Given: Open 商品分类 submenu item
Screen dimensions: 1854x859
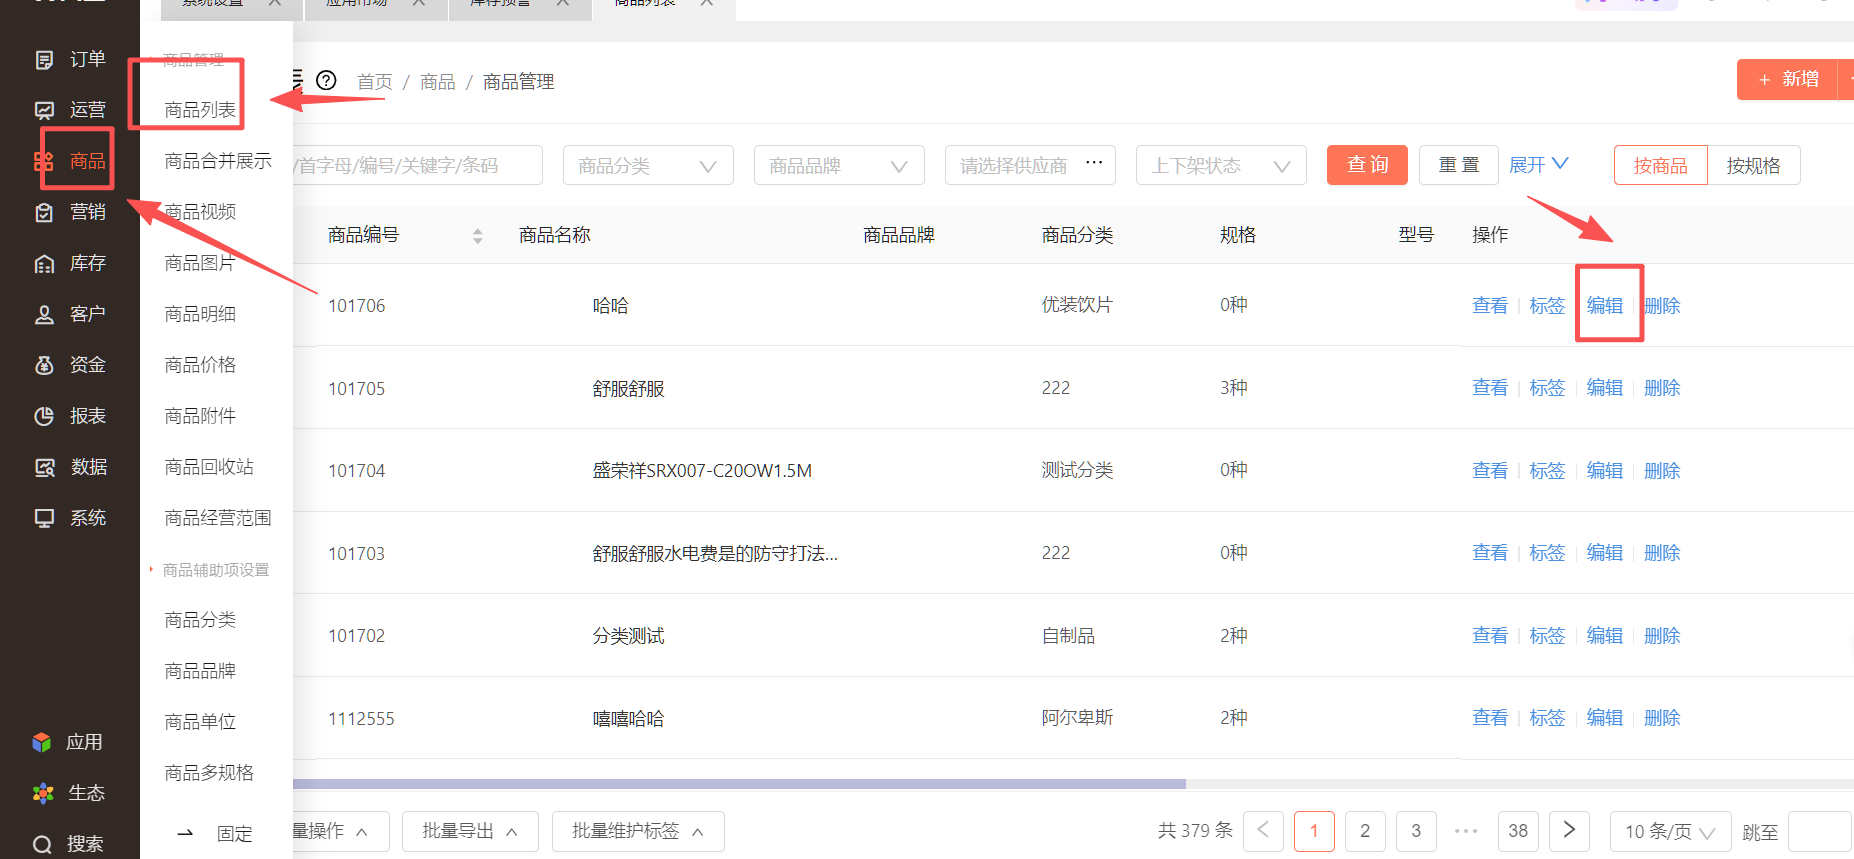Looking at the screenshot, I should coord(200,620).
